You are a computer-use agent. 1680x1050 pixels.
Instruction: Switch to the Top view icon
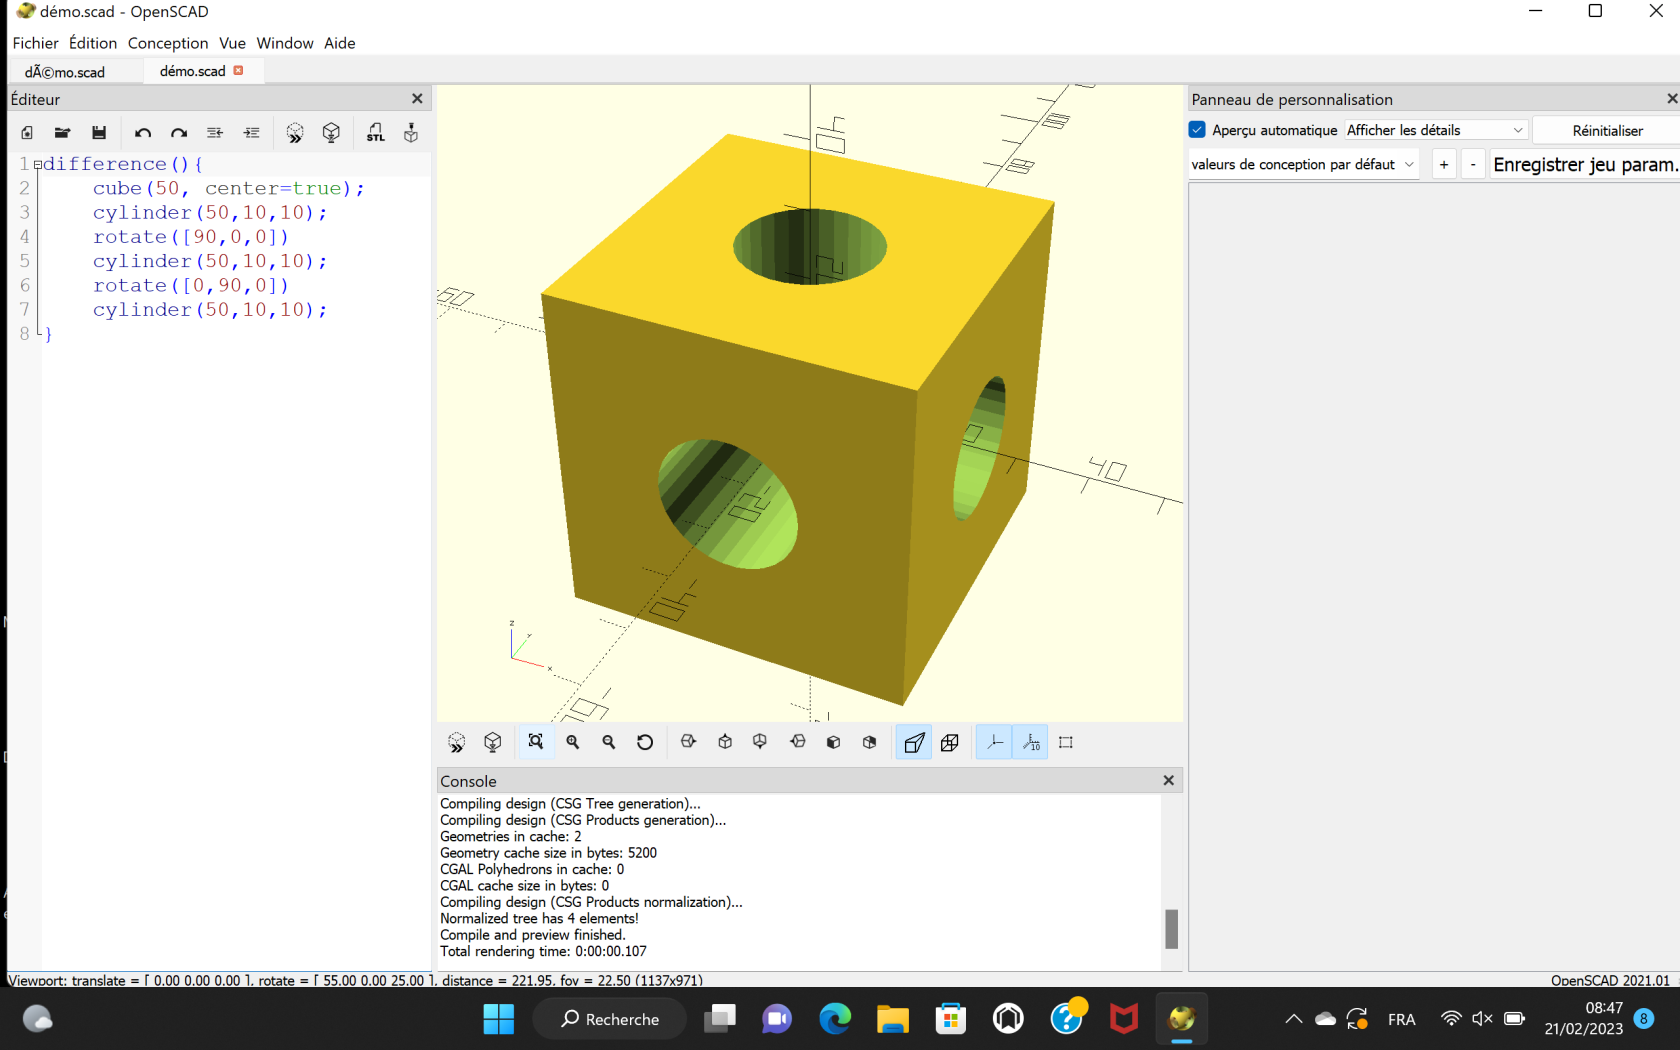(725, 742)
